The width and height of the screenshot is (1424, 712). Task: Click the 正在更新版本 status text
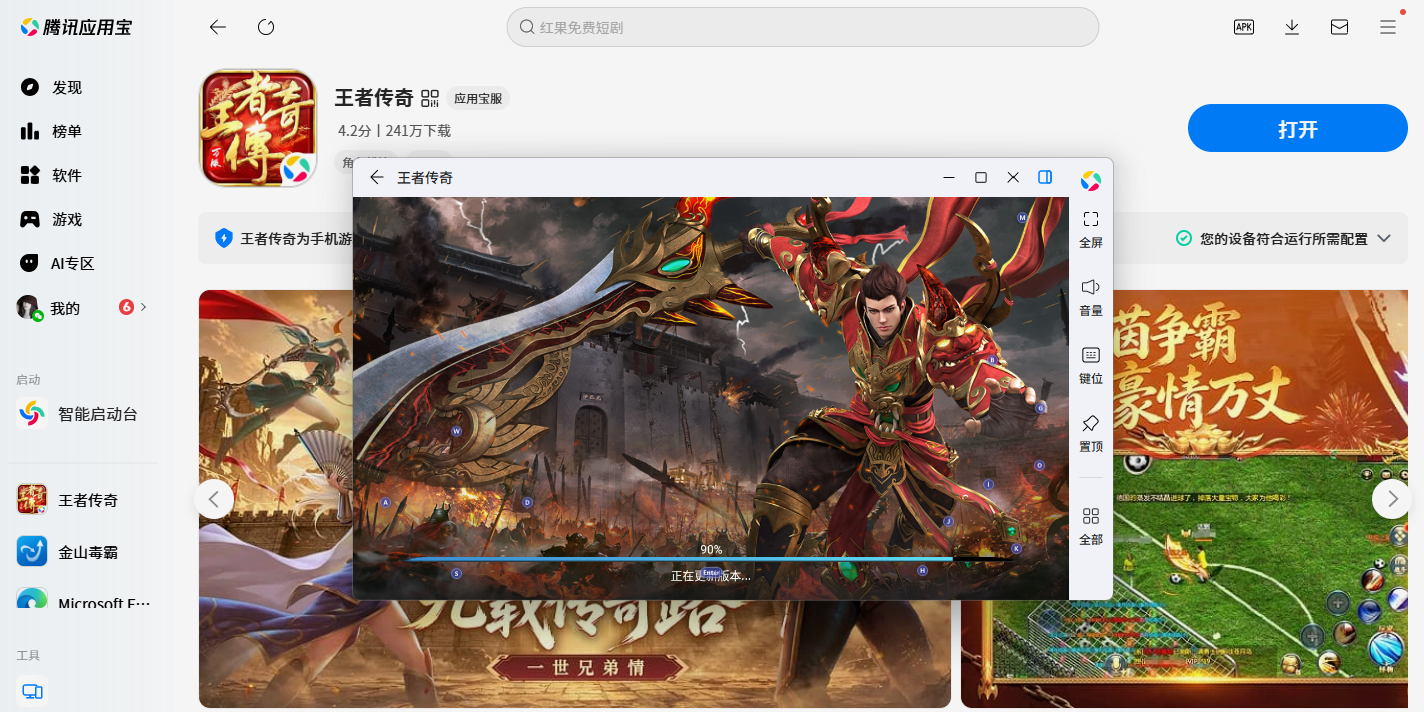point(711,576)
